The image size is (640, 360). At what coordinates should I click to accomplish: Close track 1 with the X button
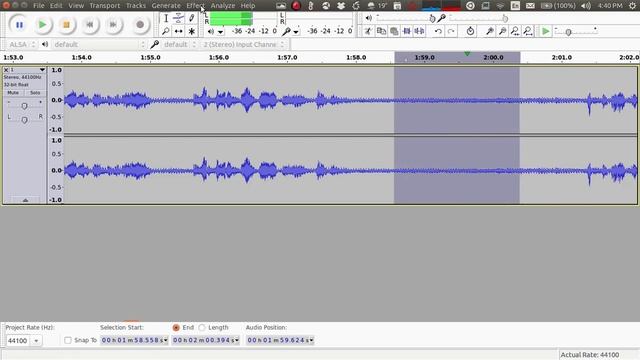6,70
